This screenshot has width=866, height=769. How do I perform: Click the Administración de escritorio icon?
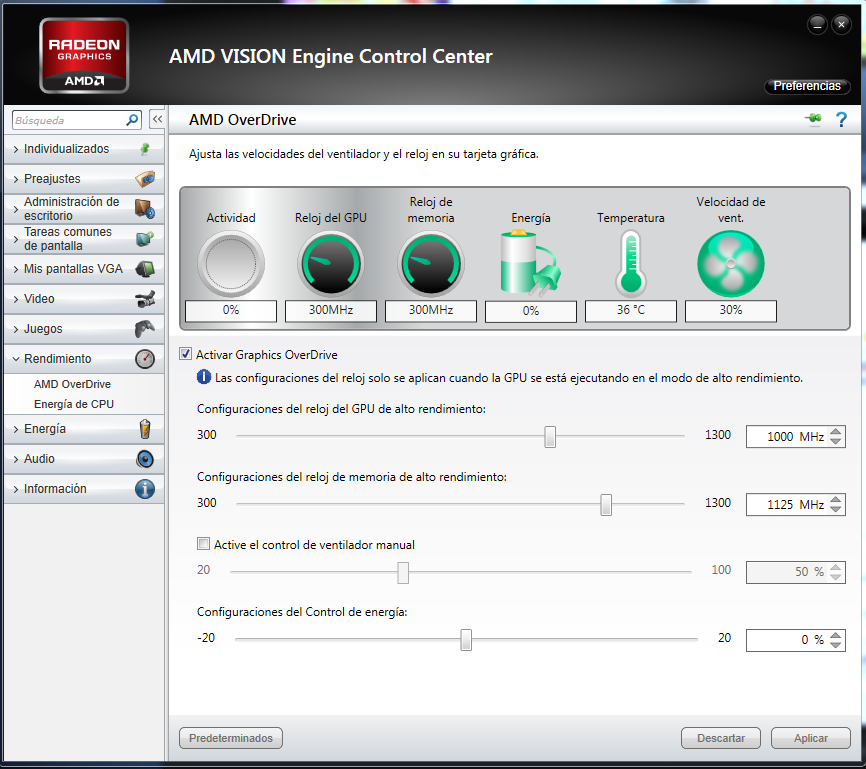pos(145,209)
